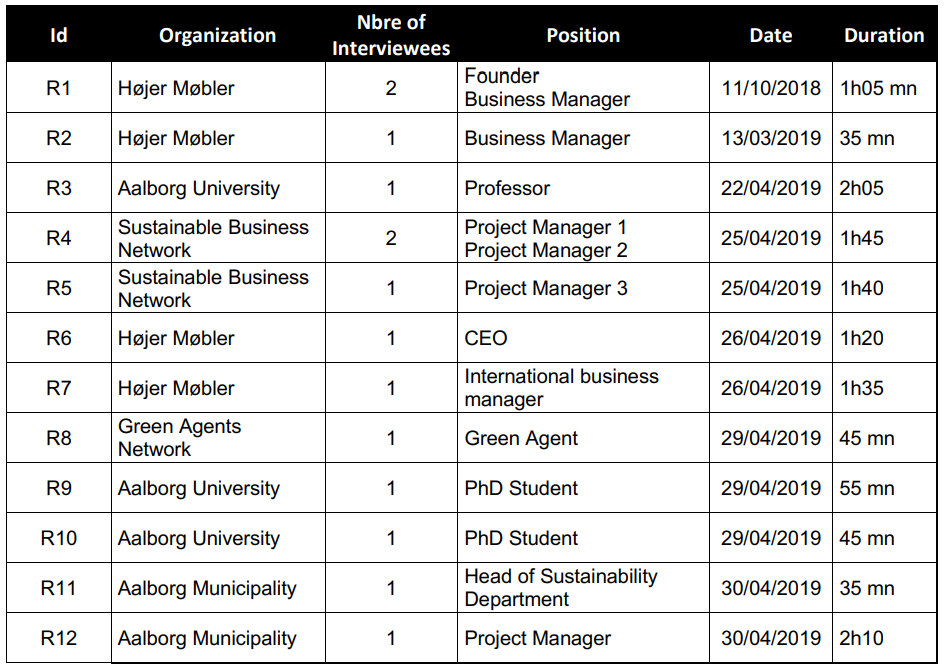Screen dimensions: 944x668
Task: Select the CEO position cell
Action: pyautogui.click(x=583, y=338)
